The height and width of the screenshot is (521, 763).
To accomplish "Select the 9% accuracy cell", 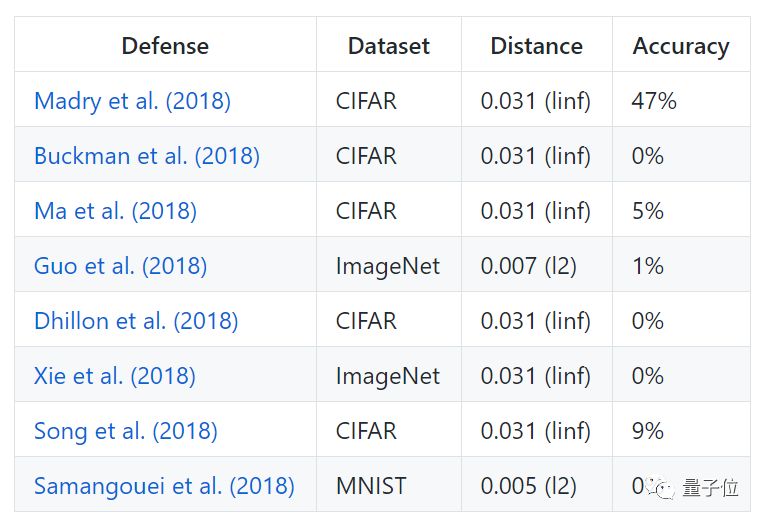I will (x=648, y=431).
